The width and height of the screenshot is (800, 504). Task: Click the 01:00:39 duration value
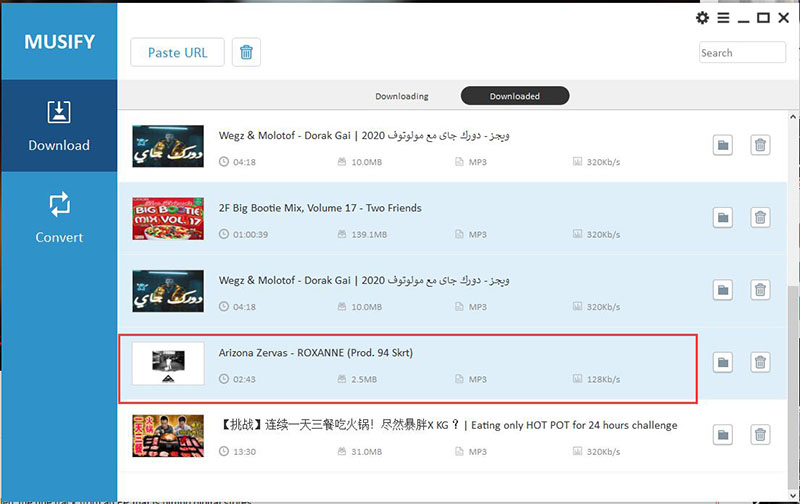(251, 235)
